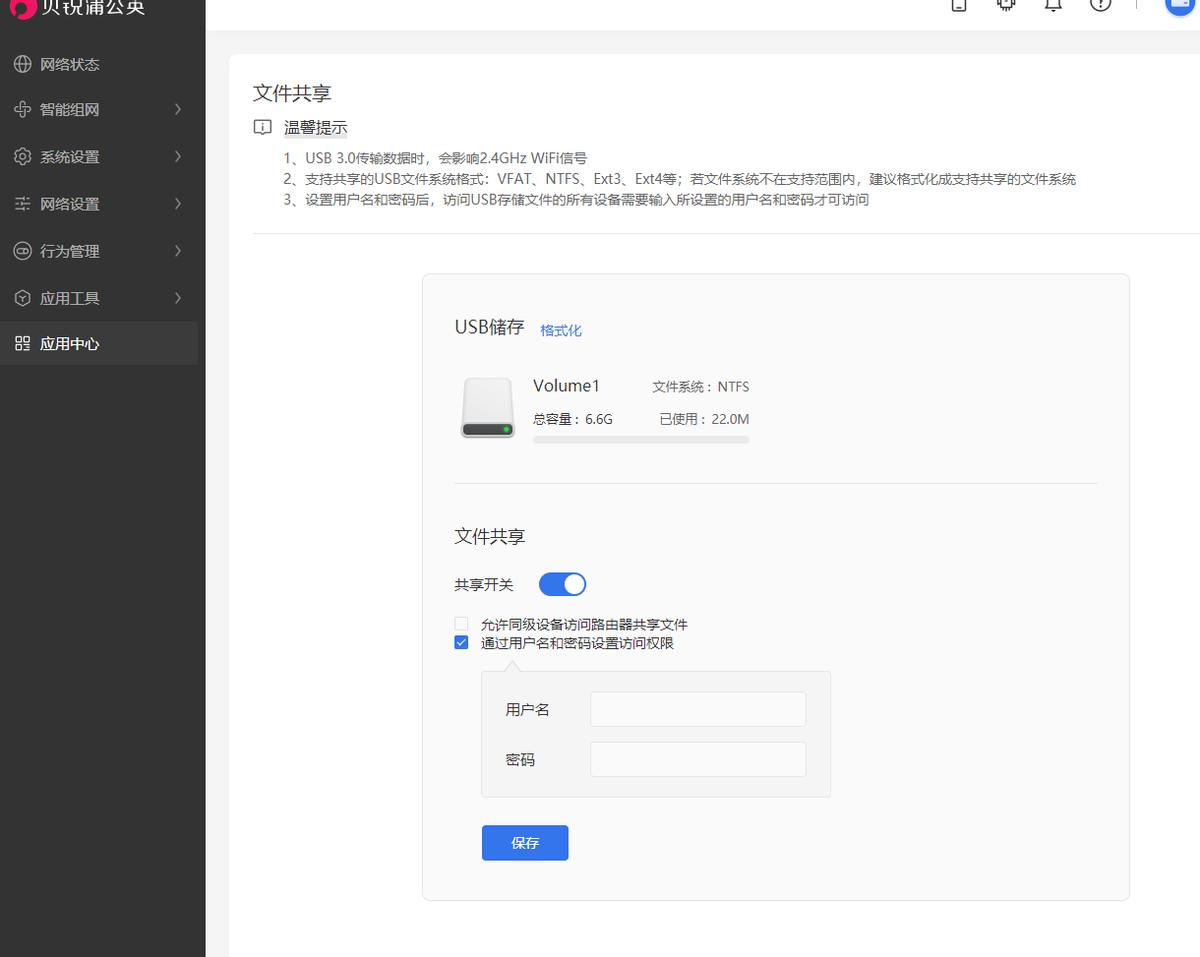This screenshot has width=1200, height=957.
Task: Enable 允许同级设备访问路由器共享文件 checkbox
Action: coord(461,623)
